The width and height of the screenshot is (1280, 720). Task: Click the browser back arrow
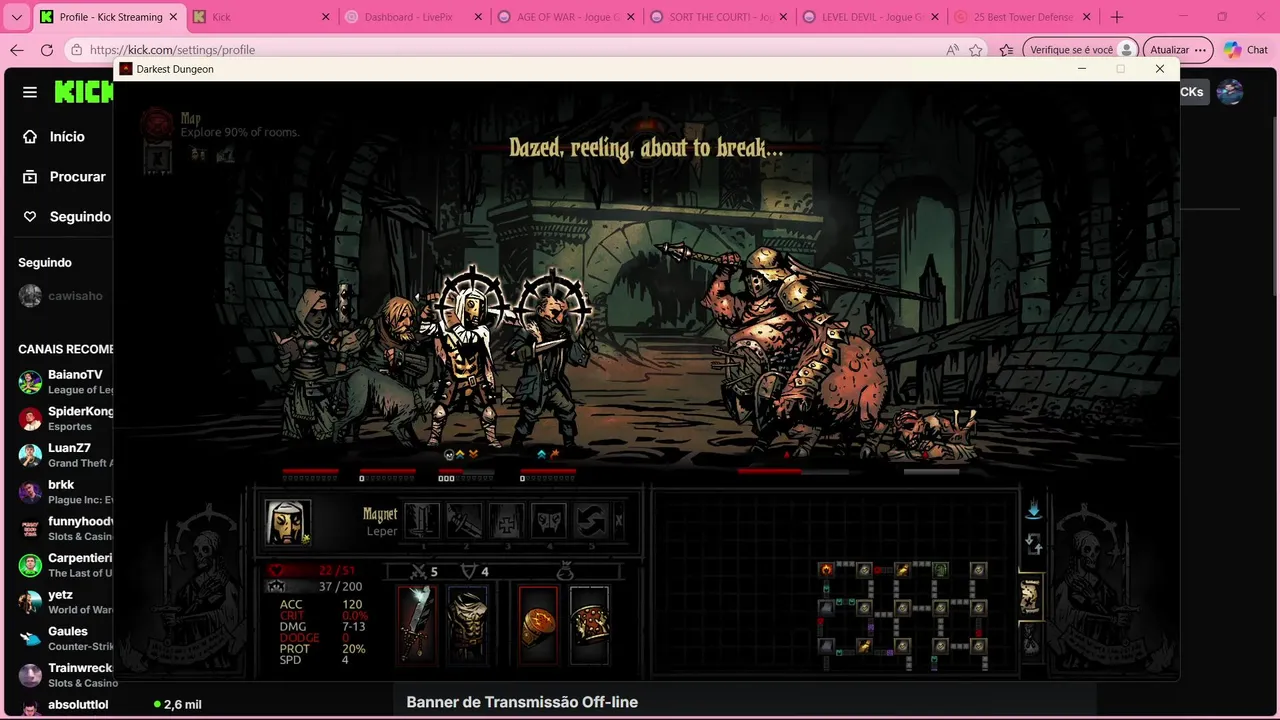tap(16, 50)
